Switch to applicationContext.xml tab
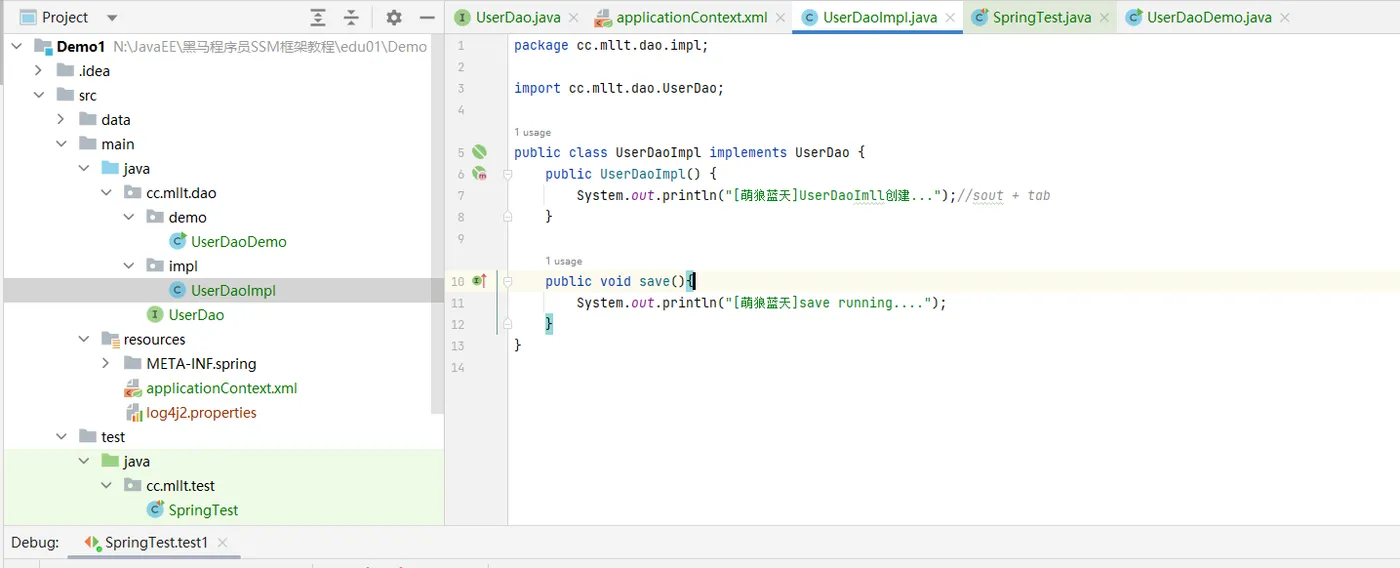 pyautogui.click(x=691, y=17)
